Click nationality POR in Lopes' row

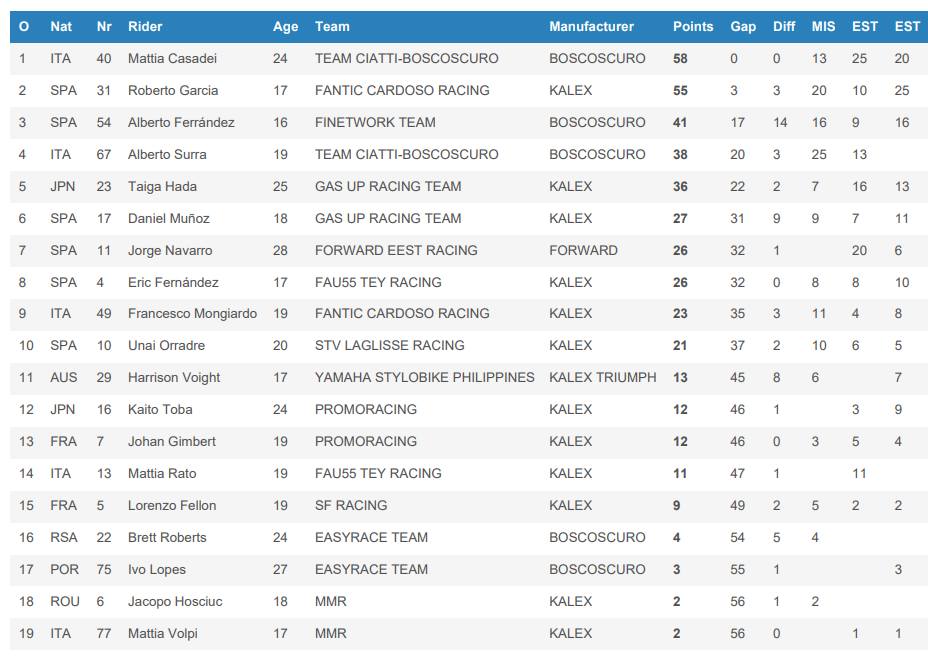[64, 569]
